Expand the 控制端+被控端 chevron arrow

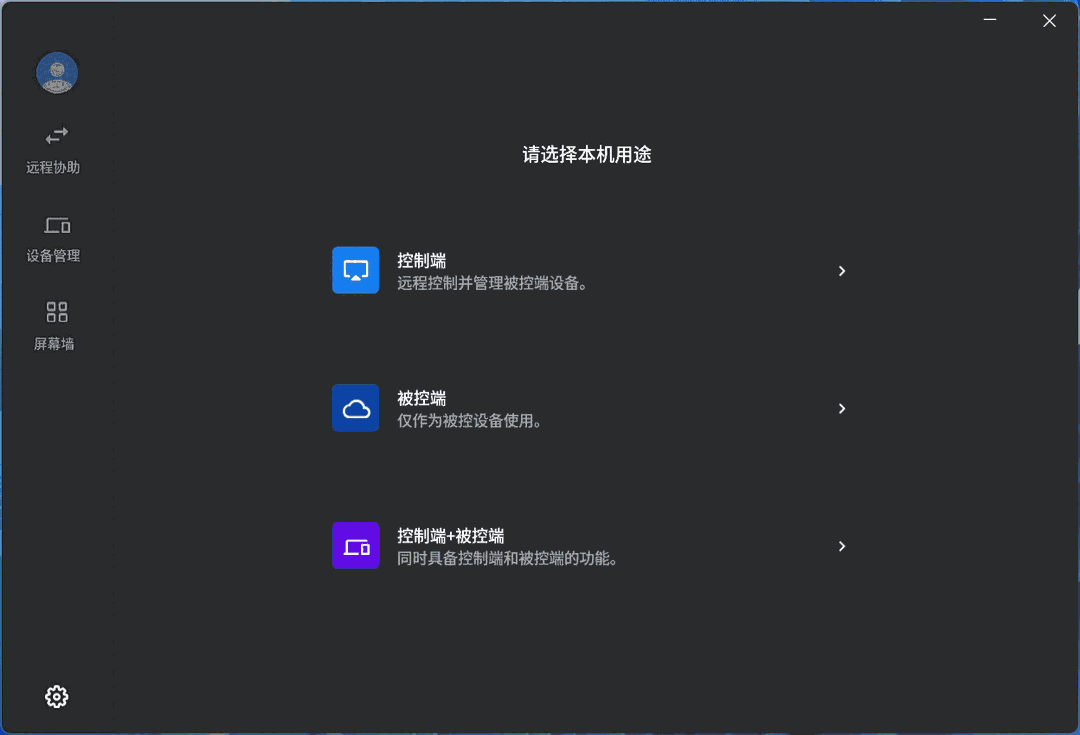click(x=842, y=546)
